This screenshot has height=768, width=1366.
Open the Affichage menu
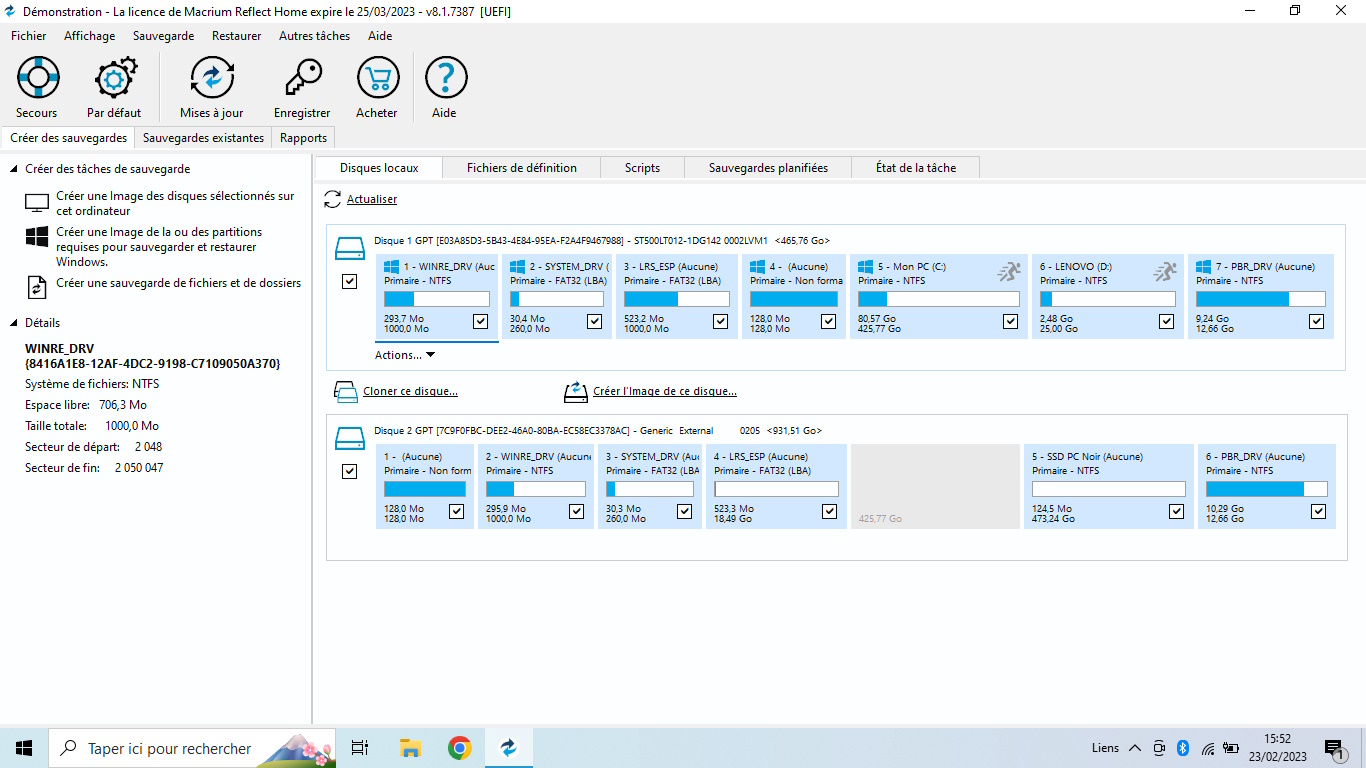point(89,36)
